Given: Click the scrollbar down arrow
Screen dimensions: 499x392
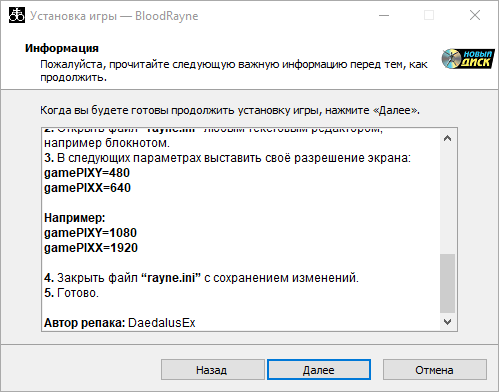Looking at the screenshot, I should (x=447, y=322).
